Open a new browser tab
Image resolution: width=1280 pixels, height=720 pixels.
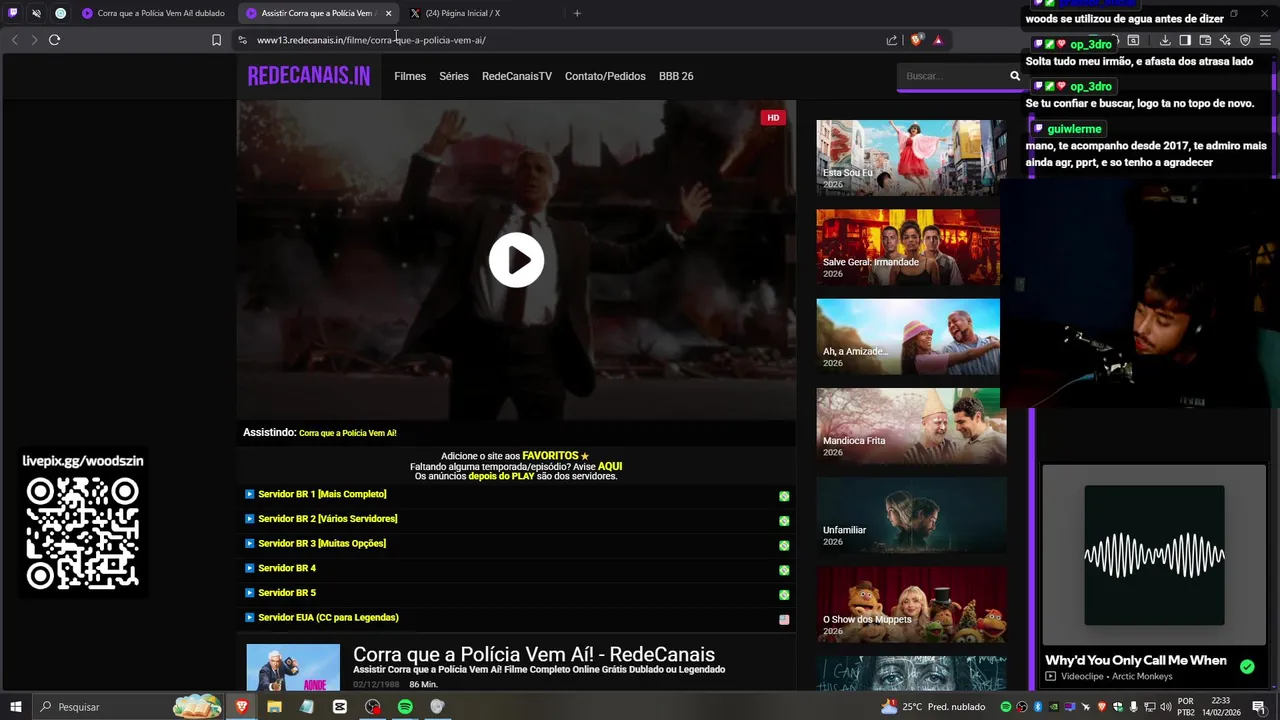click(577, 13)
